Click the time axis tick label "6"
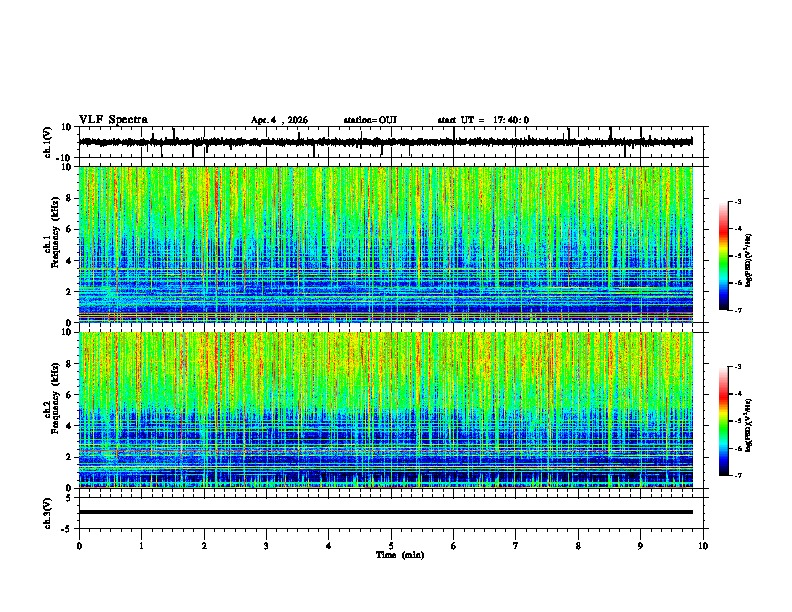The image size is (792, 612). 454,546
